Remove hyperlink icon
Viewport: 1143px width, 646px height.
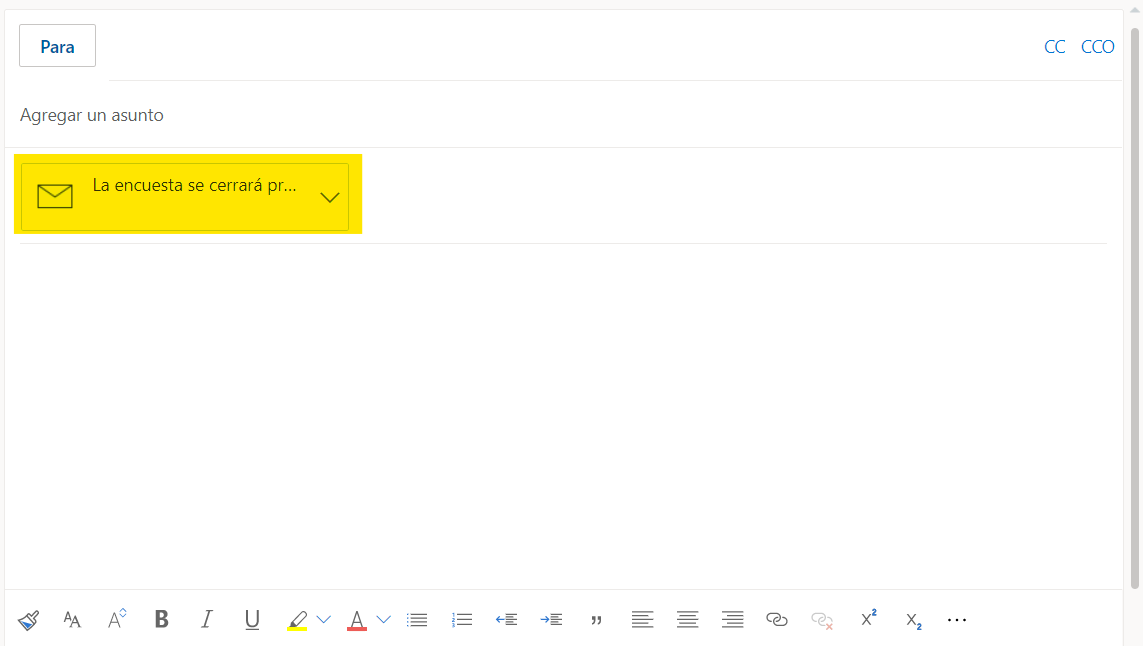pyautogui.click(x=822, y=620)
